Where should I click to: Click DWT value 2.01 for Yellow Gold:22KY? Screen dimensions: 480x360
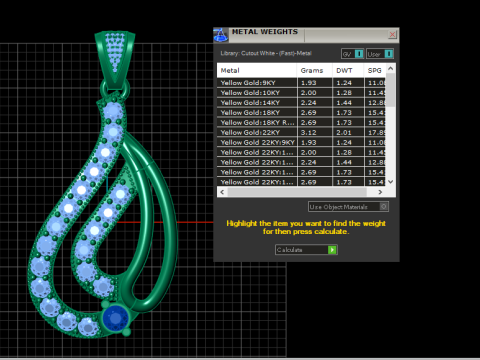[x=344, y=132]
